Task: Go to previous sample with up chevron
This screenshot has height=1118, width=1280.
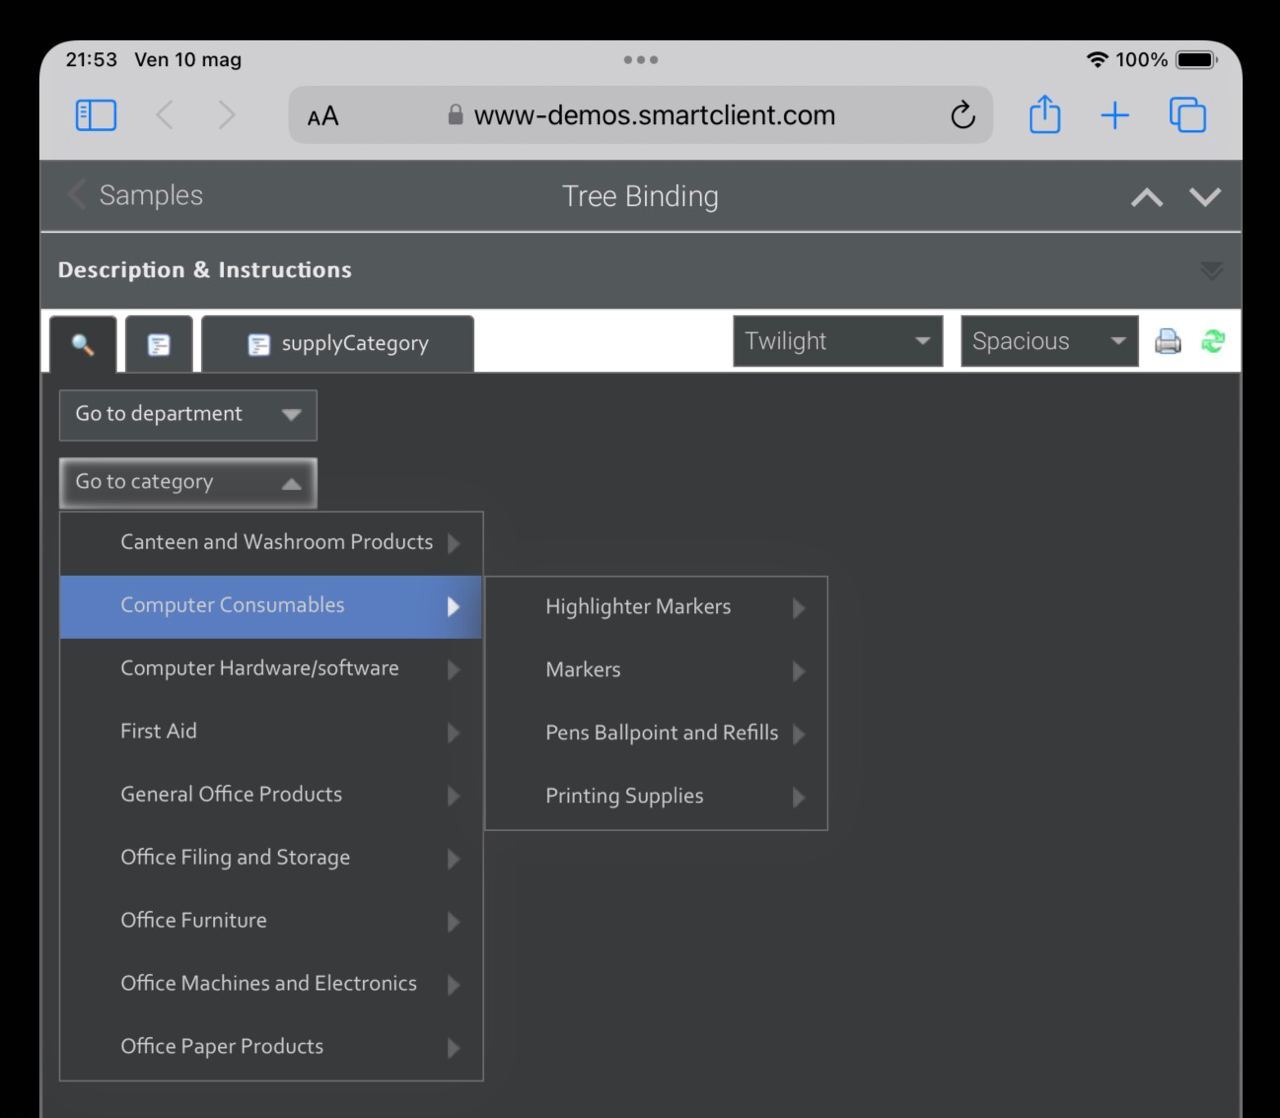Action: point(1146,197)
